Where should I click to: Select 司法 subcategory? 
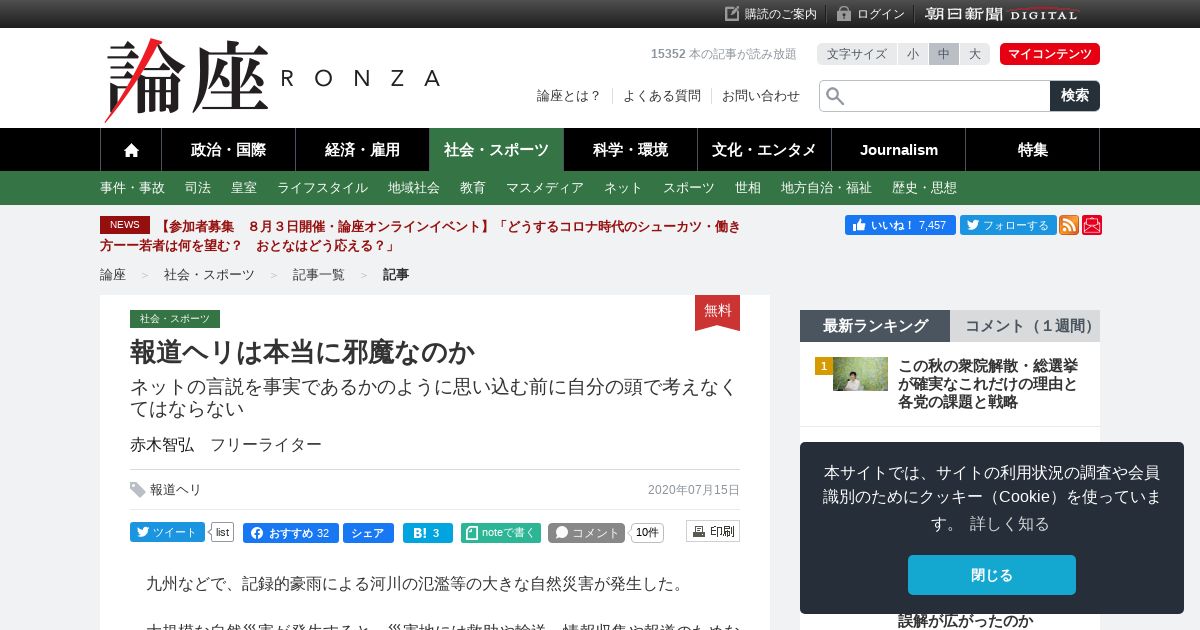pos(198,188)
